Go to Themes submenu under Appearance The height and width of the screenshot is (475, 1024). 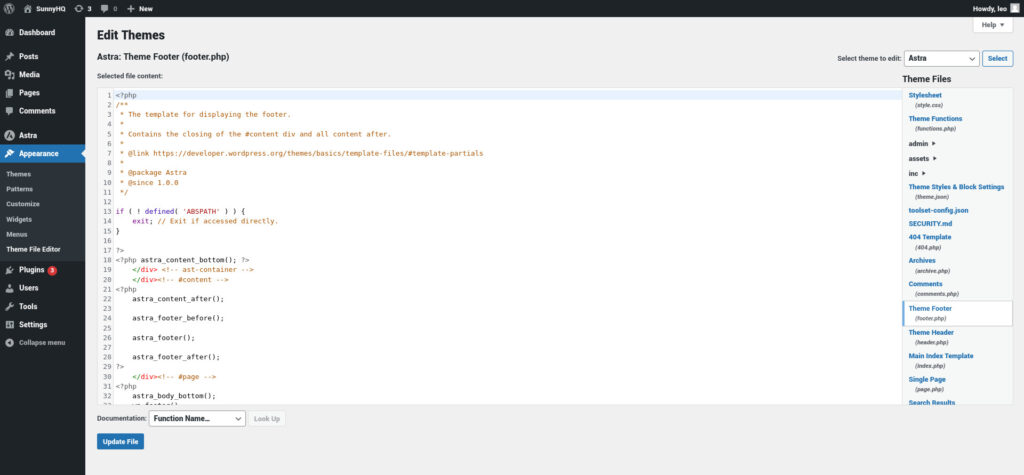coord(18,174)
